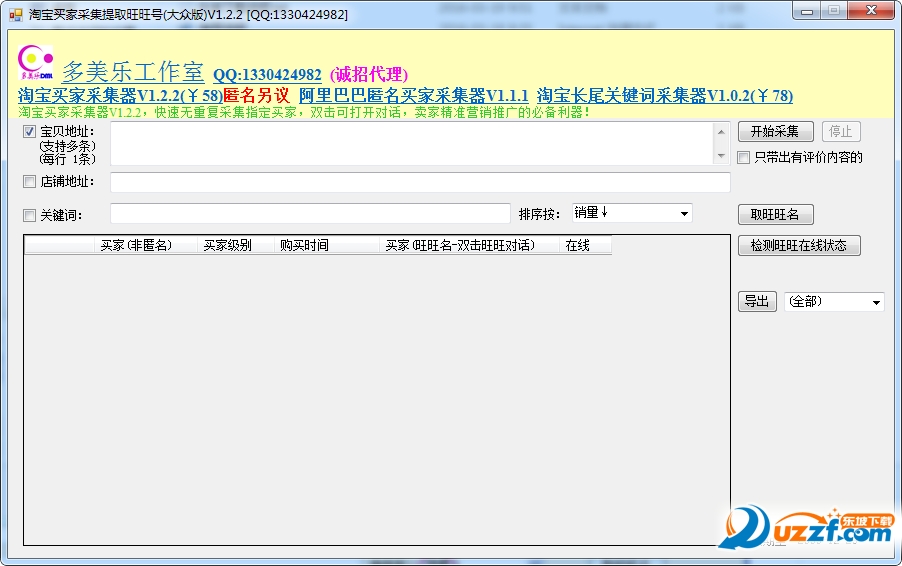The image size is (902, 566).
Task: Close the application window
Action: [x=871, y=11]
